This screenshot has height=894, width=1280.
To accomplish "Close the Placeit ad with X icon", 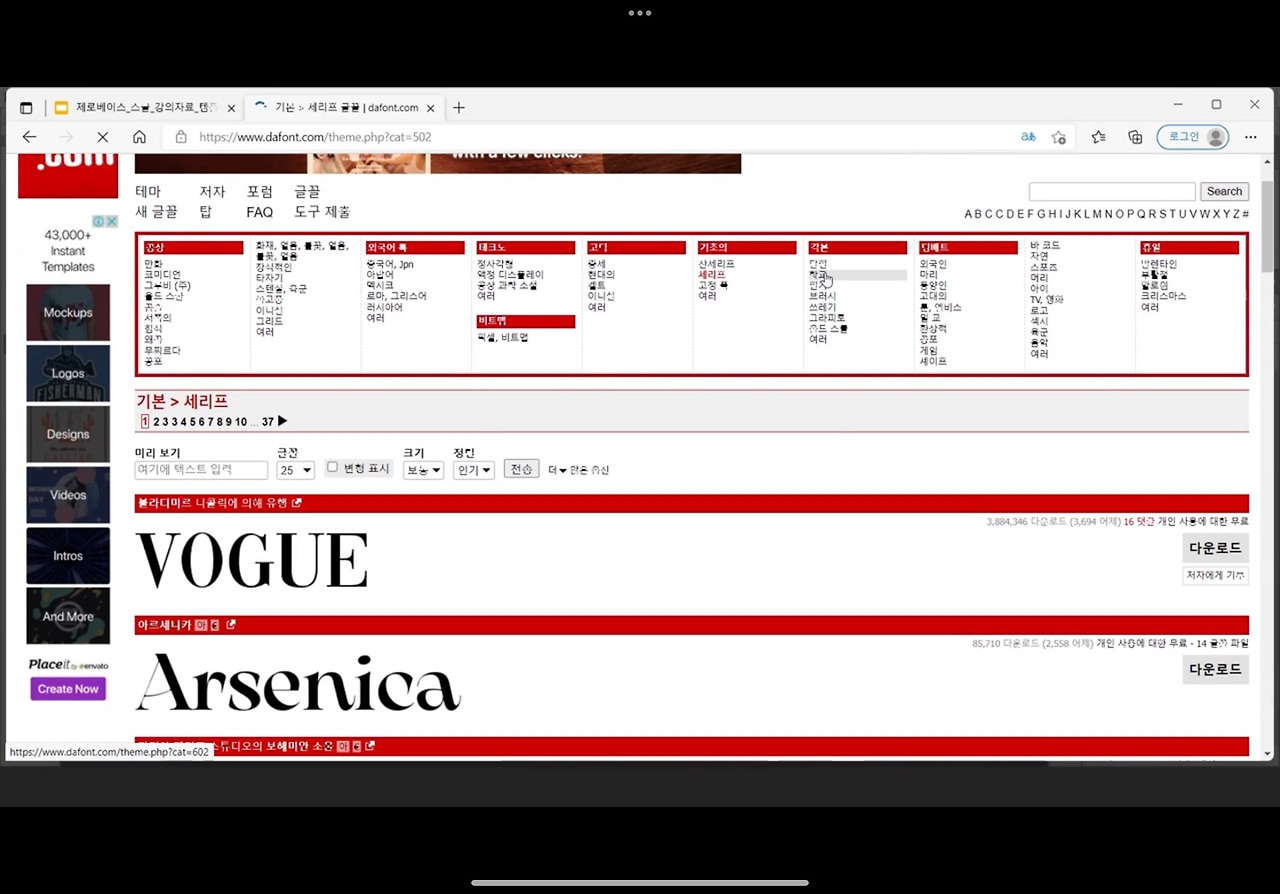I will tap(112, 221).
